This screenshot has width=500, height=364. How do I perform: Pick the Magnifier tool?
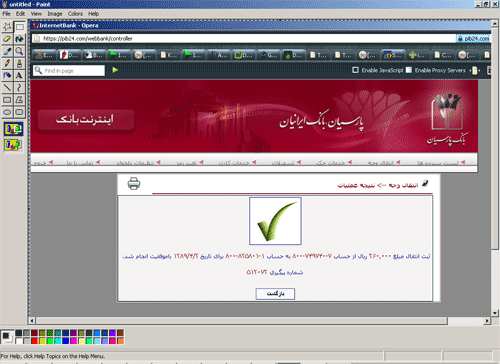click(19, 51)
